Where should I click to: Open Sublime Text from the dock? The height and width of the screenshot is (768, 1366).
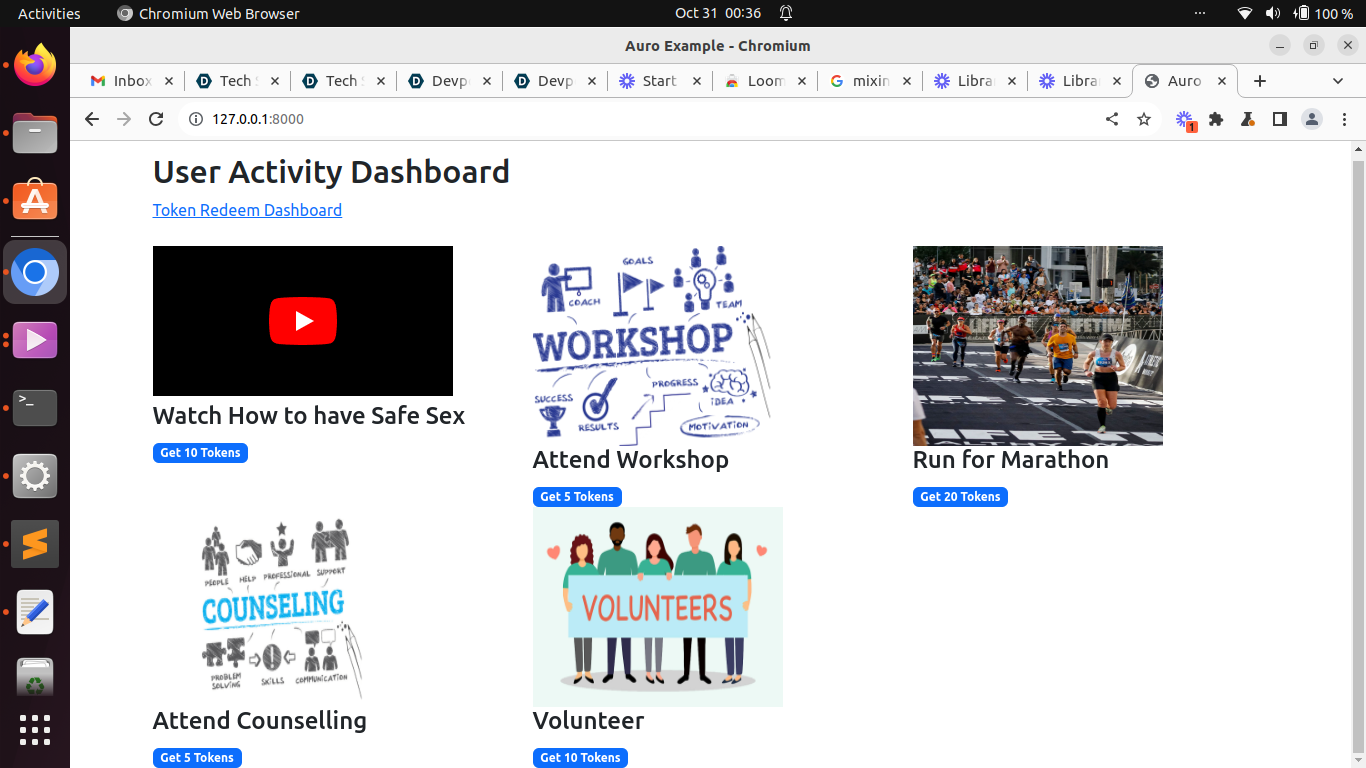click(x=35, y=544)
